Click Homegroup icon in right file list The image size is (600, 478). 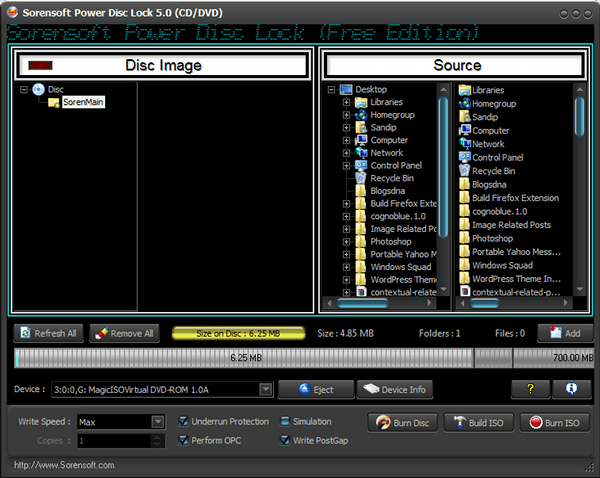coord(465,103)
